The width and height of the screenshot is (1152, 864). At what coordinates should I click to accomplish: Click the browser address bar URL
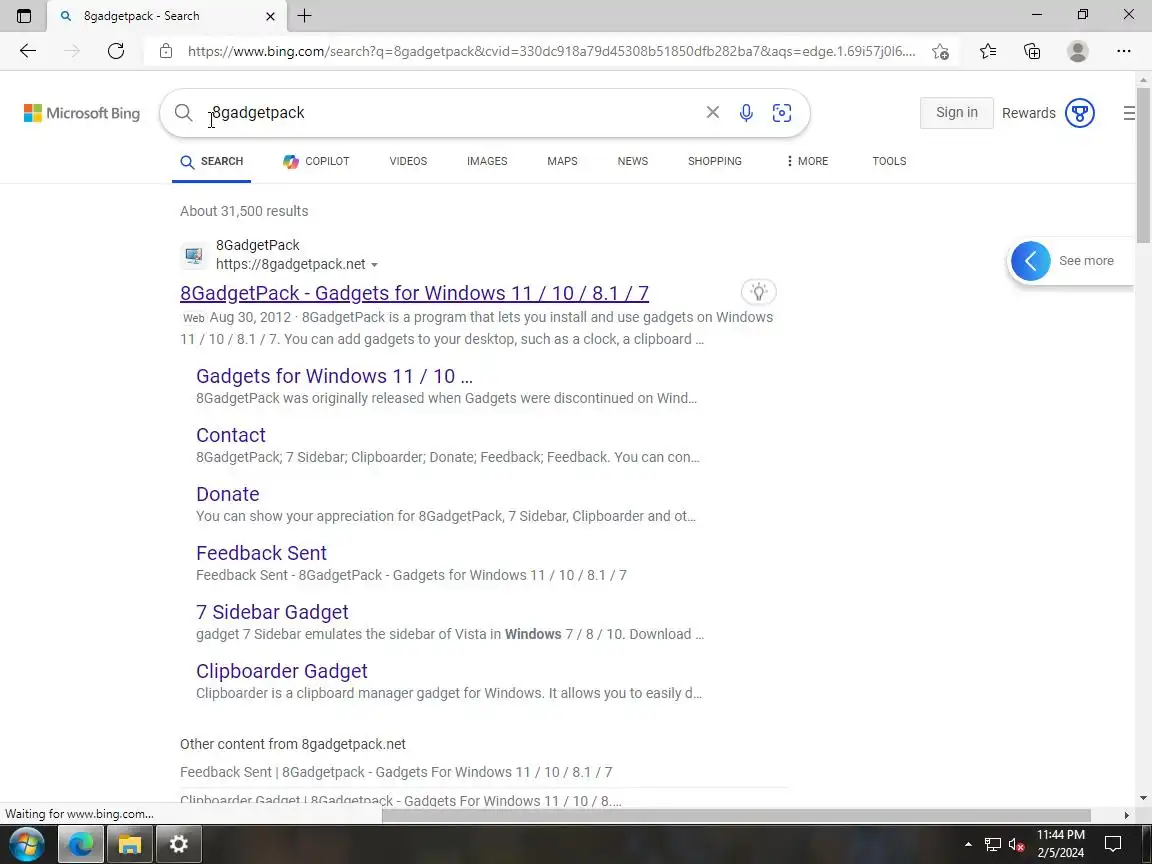click(551, 51)
